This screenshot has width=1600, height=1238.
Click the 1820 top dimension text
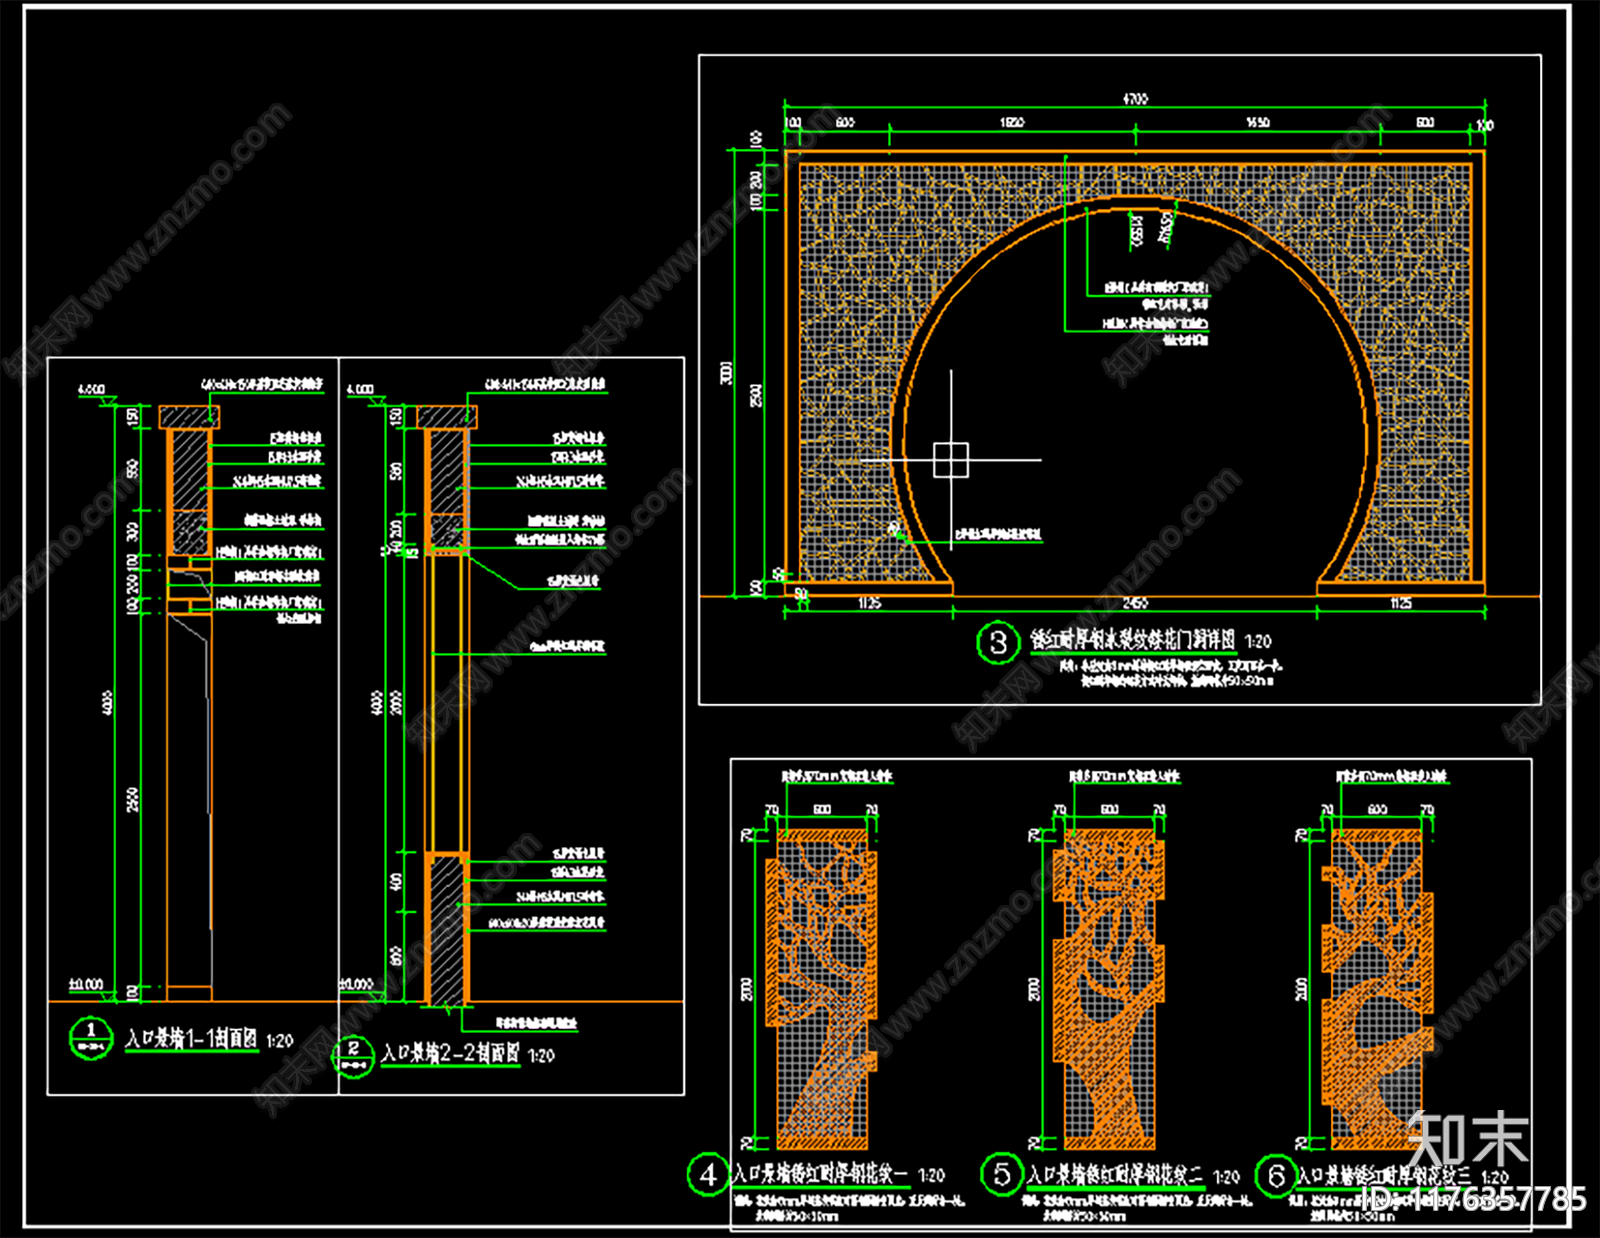1012,122
